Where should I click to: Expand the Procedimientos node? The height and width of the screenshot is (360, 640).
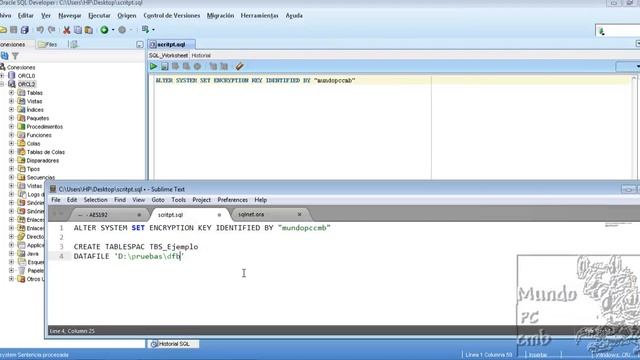11,127
